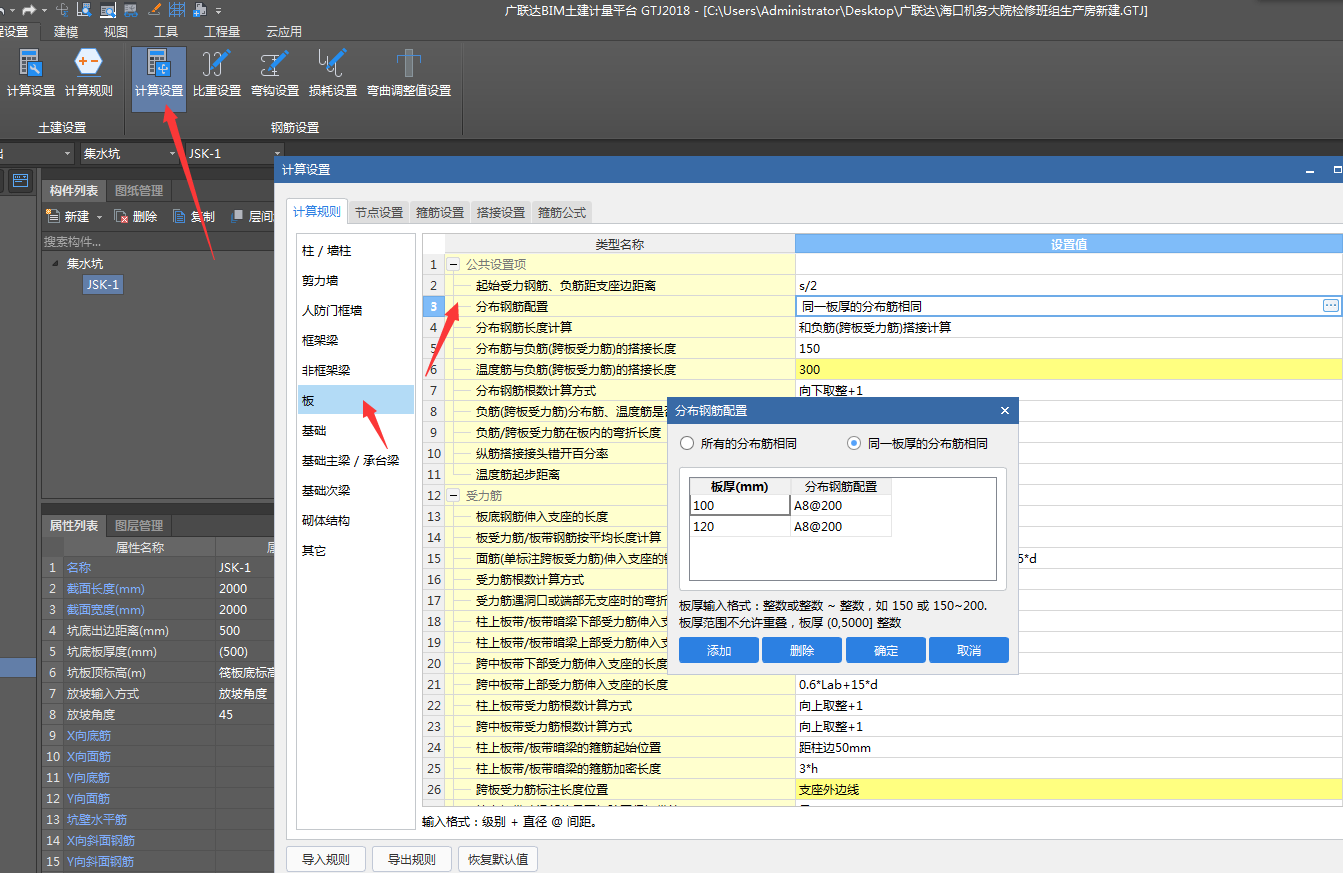The image size is (1343, 873).
Task: Open 箍筋设置 tab
Action: coord(440,212)
